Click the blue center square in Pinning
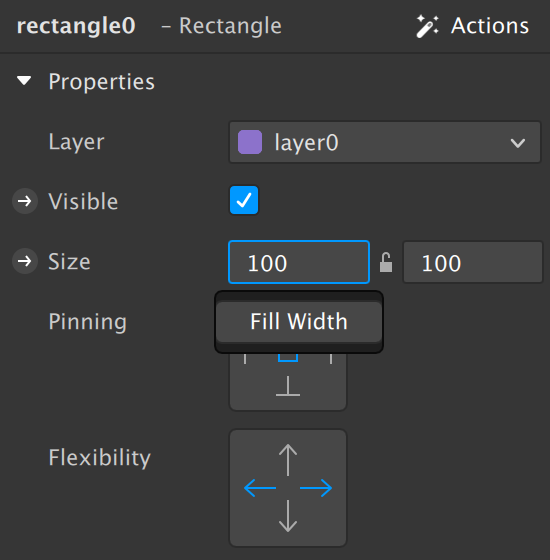The height and width of the screenshot is (560, 550). 288,357
